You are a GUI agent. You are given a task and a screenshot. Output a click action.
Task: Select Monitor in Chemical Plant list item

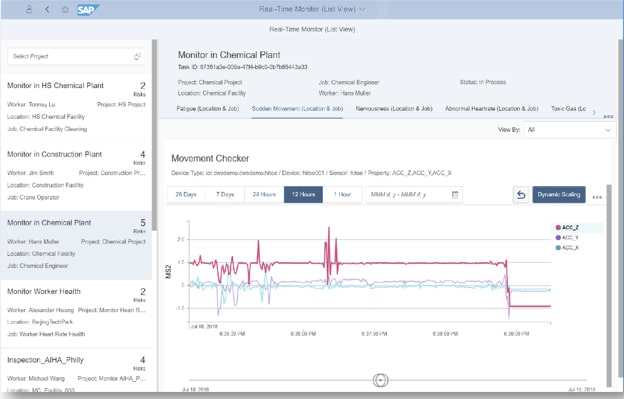(76, 245)
